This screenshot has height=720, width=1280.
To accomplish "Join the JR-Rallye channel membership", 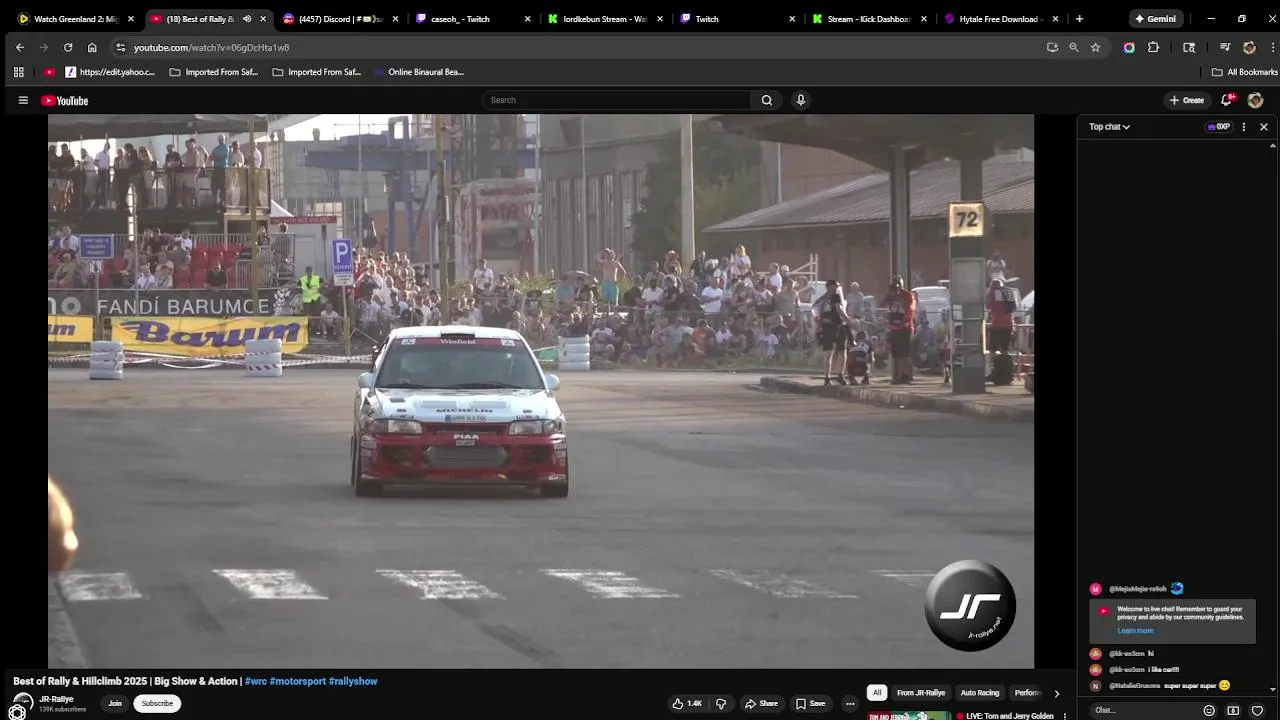I will pyautogui.click(x=115, y=703).
